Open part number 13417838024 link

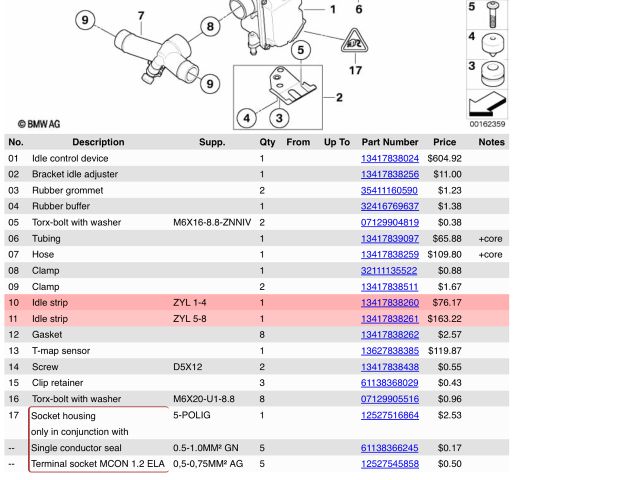point(389,159)
